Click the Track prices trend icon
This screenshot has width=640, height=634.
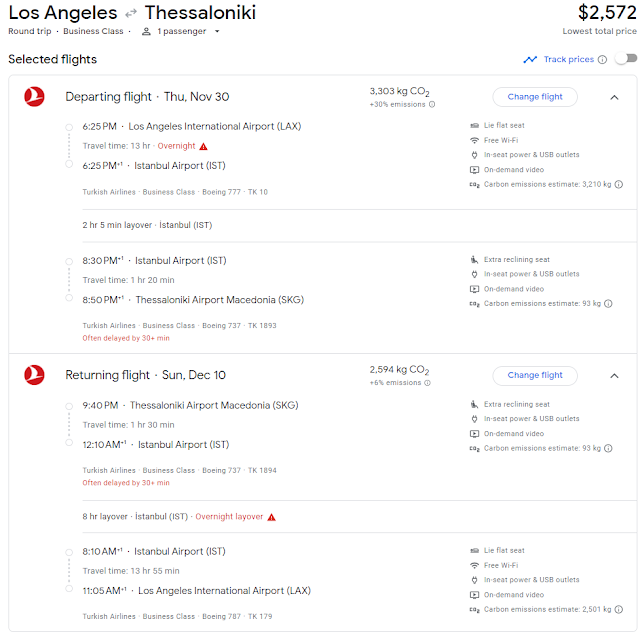tap(530, 60)
